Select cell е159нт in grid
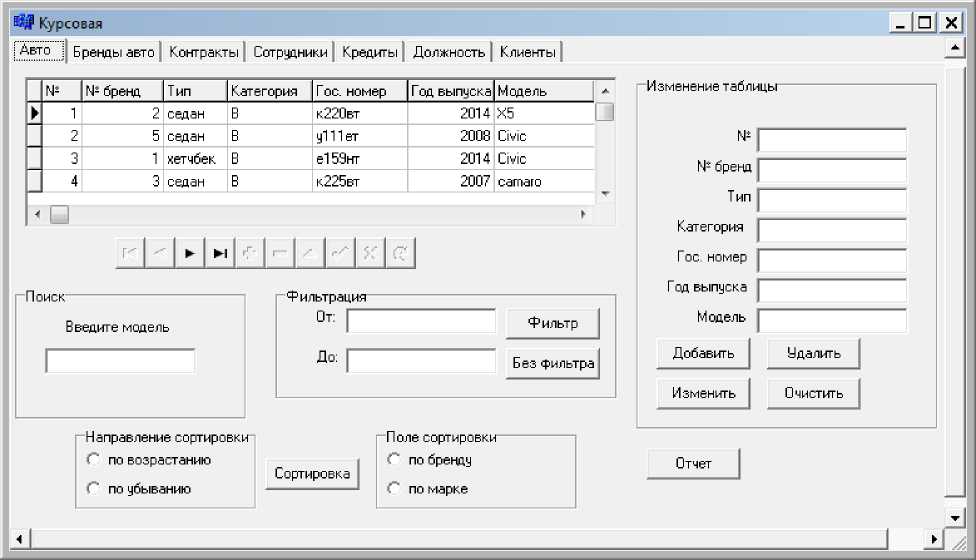The image size is (976, 560). pos(360,158)
